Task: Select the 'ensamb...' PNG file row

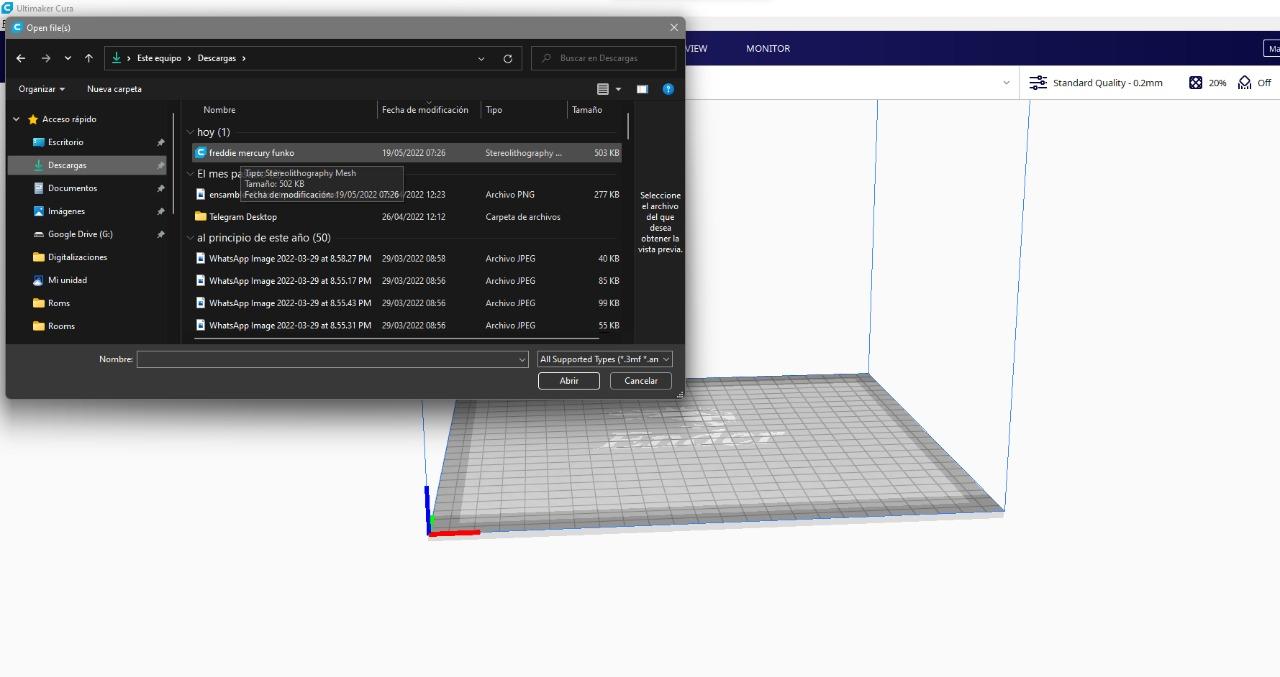Action: coord(406,195)
